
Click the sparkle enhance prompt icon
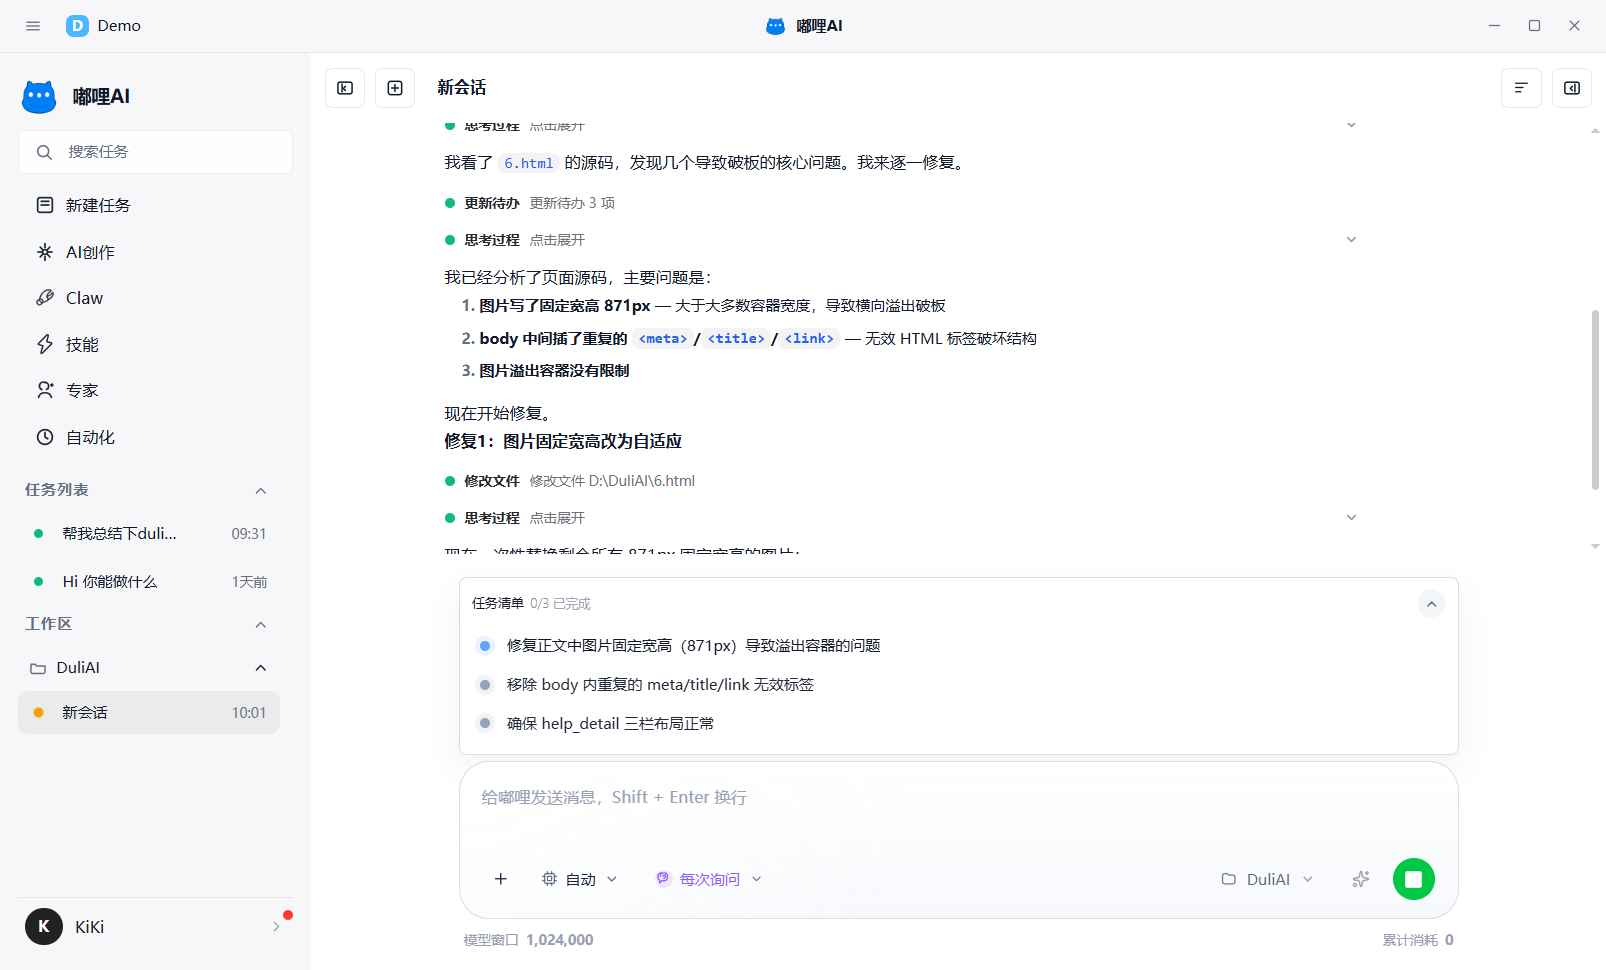[1360, 879]
